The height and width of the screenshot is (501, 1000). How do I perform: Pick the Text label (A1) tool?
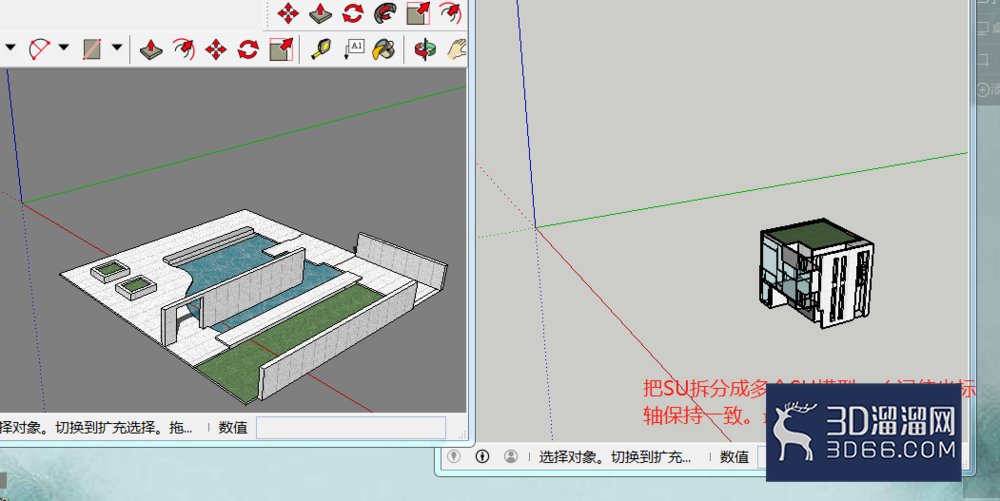pyautogui.click(x=354, y=48)
